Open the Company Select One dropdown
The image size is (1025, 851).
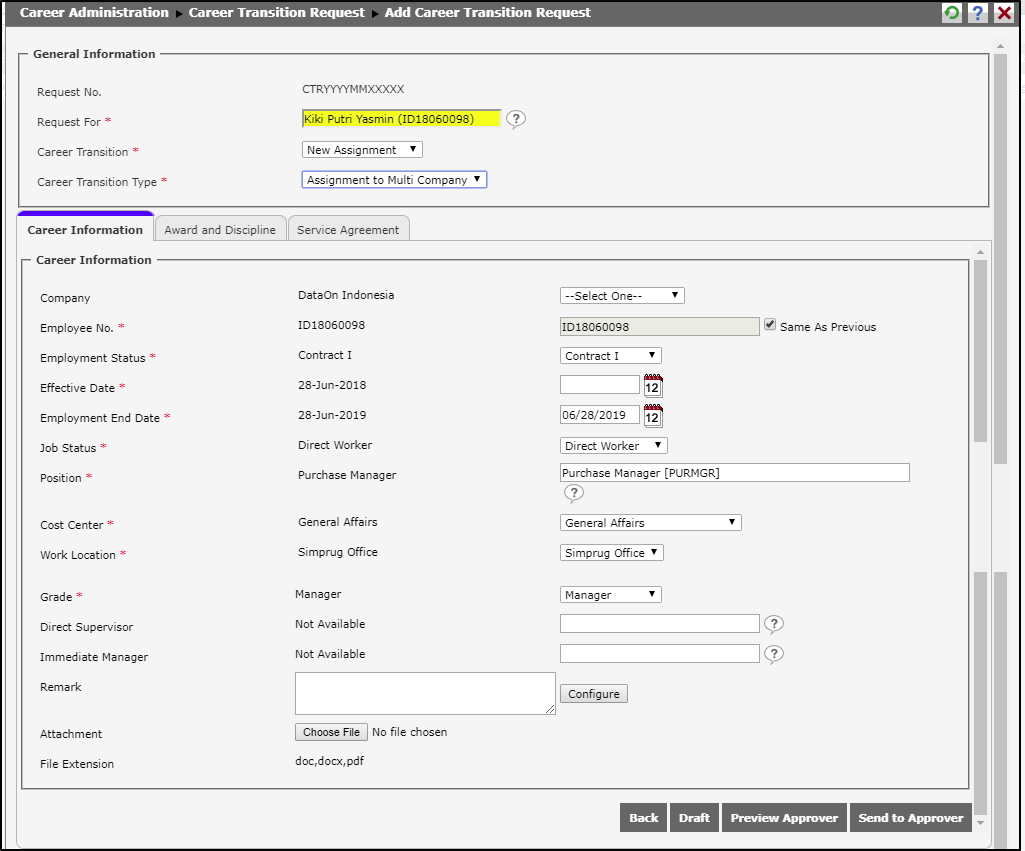pyautogui.click(x=622, y=296)
